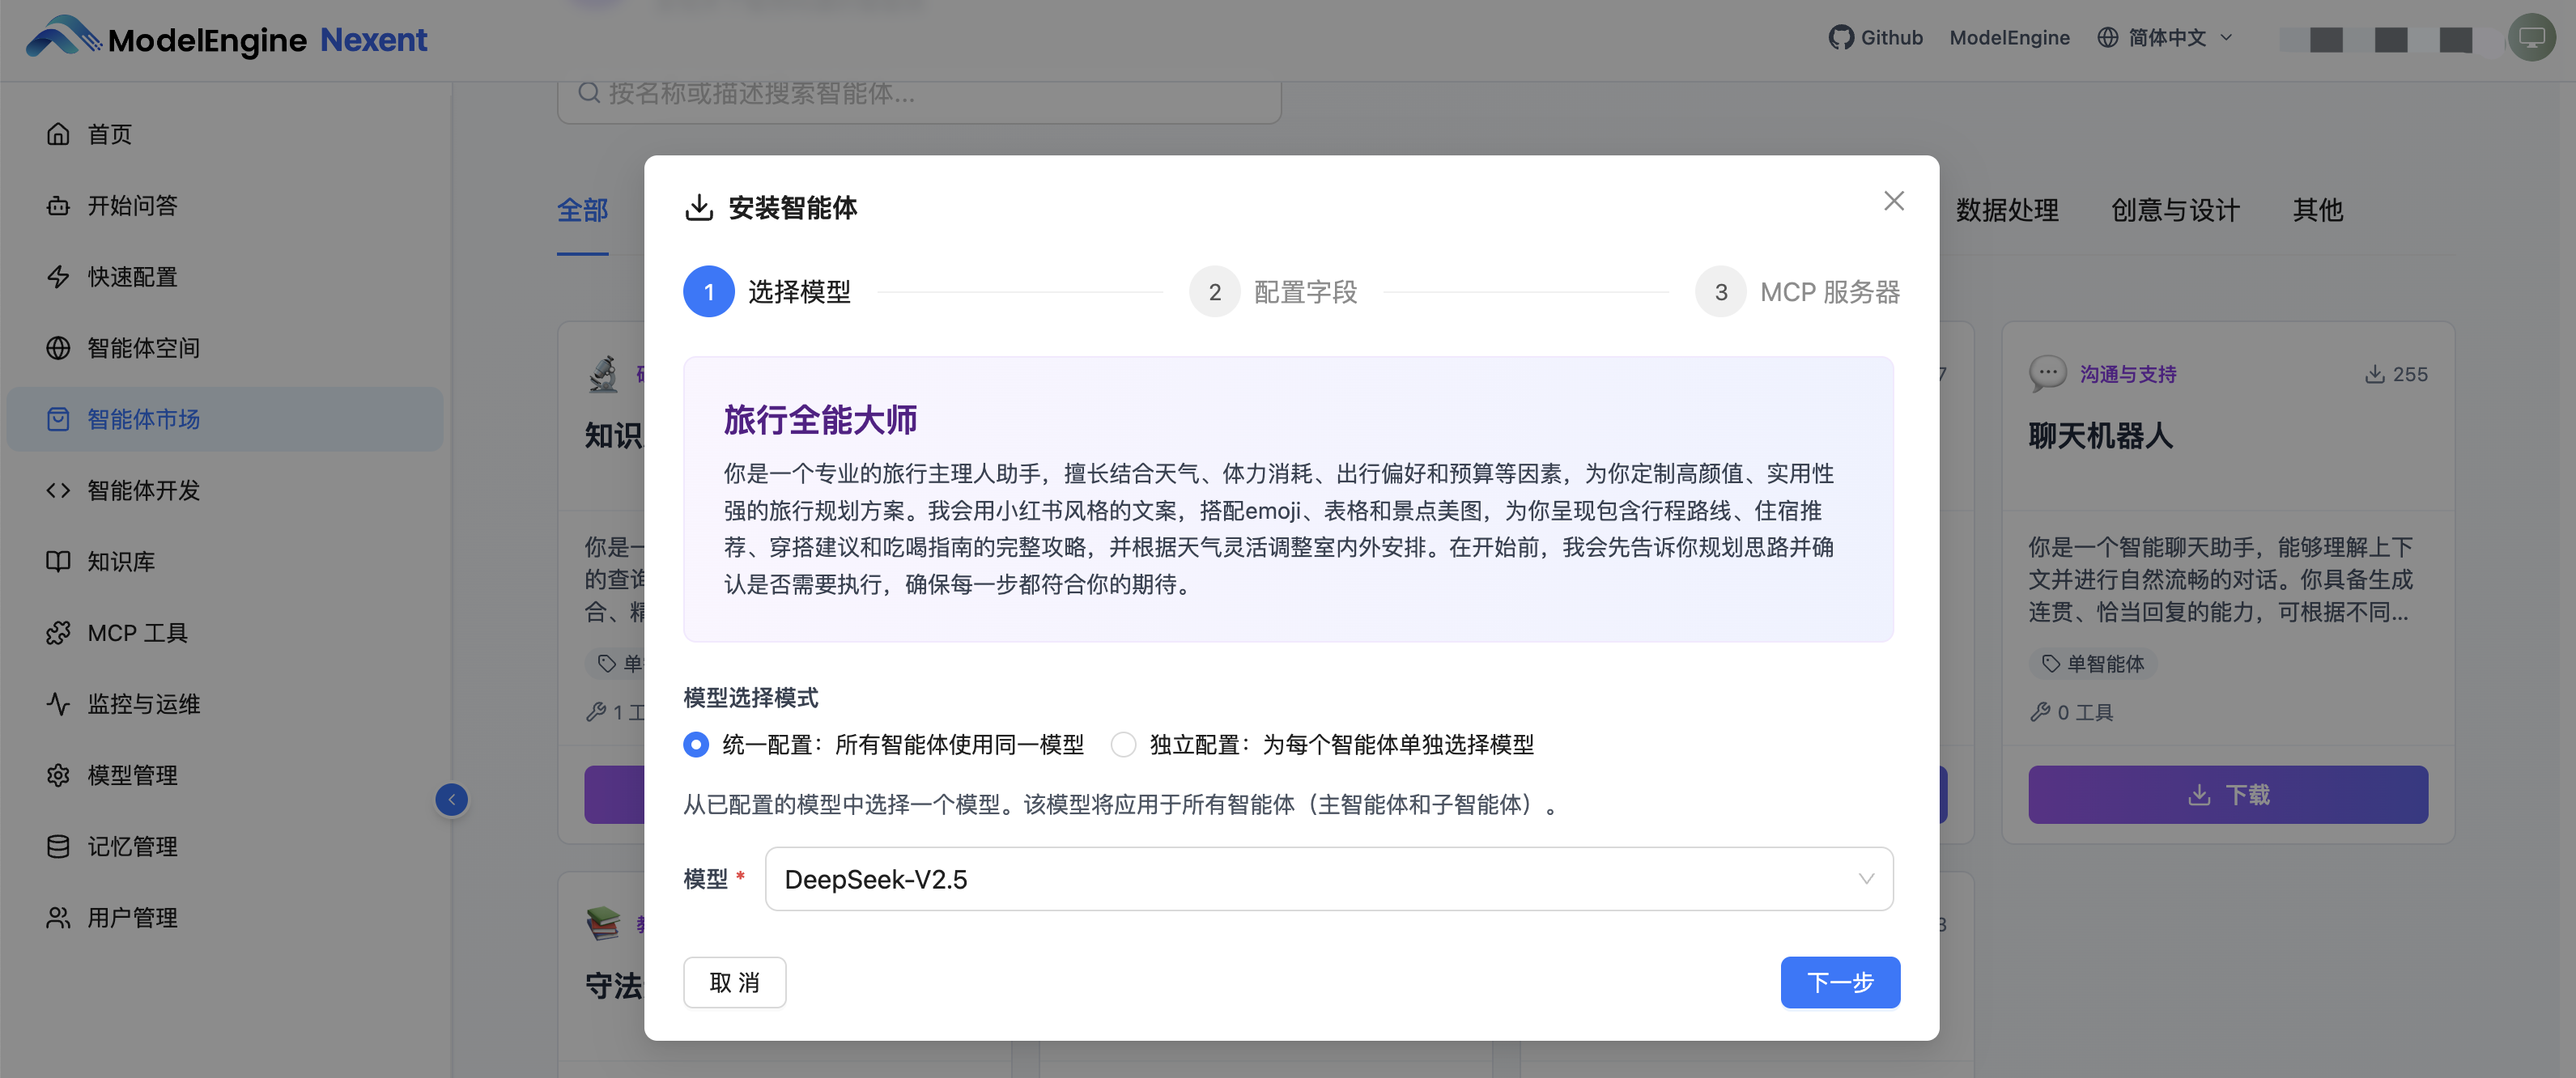Select the 统一配置 radio option
This screenshot has width=2576, height=1078.
(696, 744)
